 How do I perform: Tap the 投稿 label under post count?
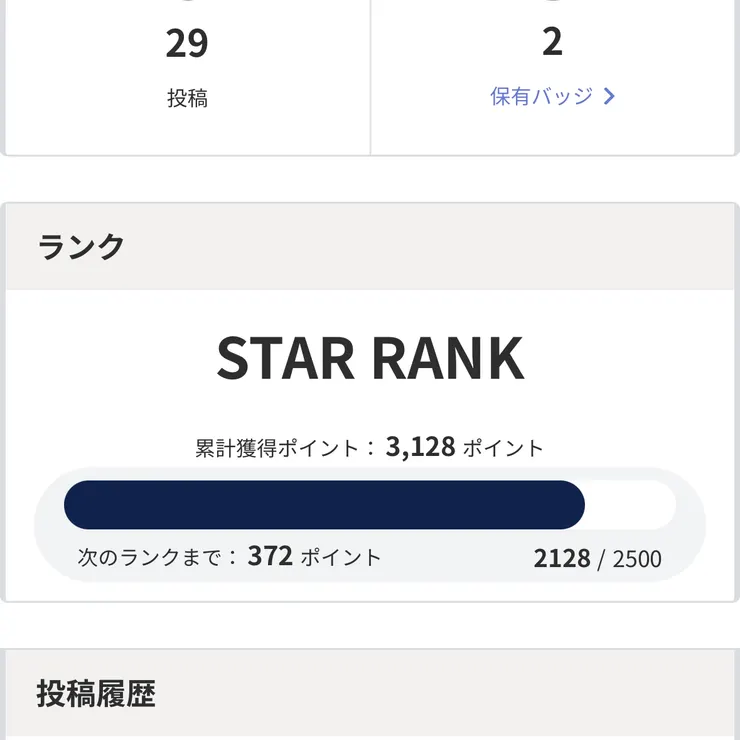(x=187, y=98)
